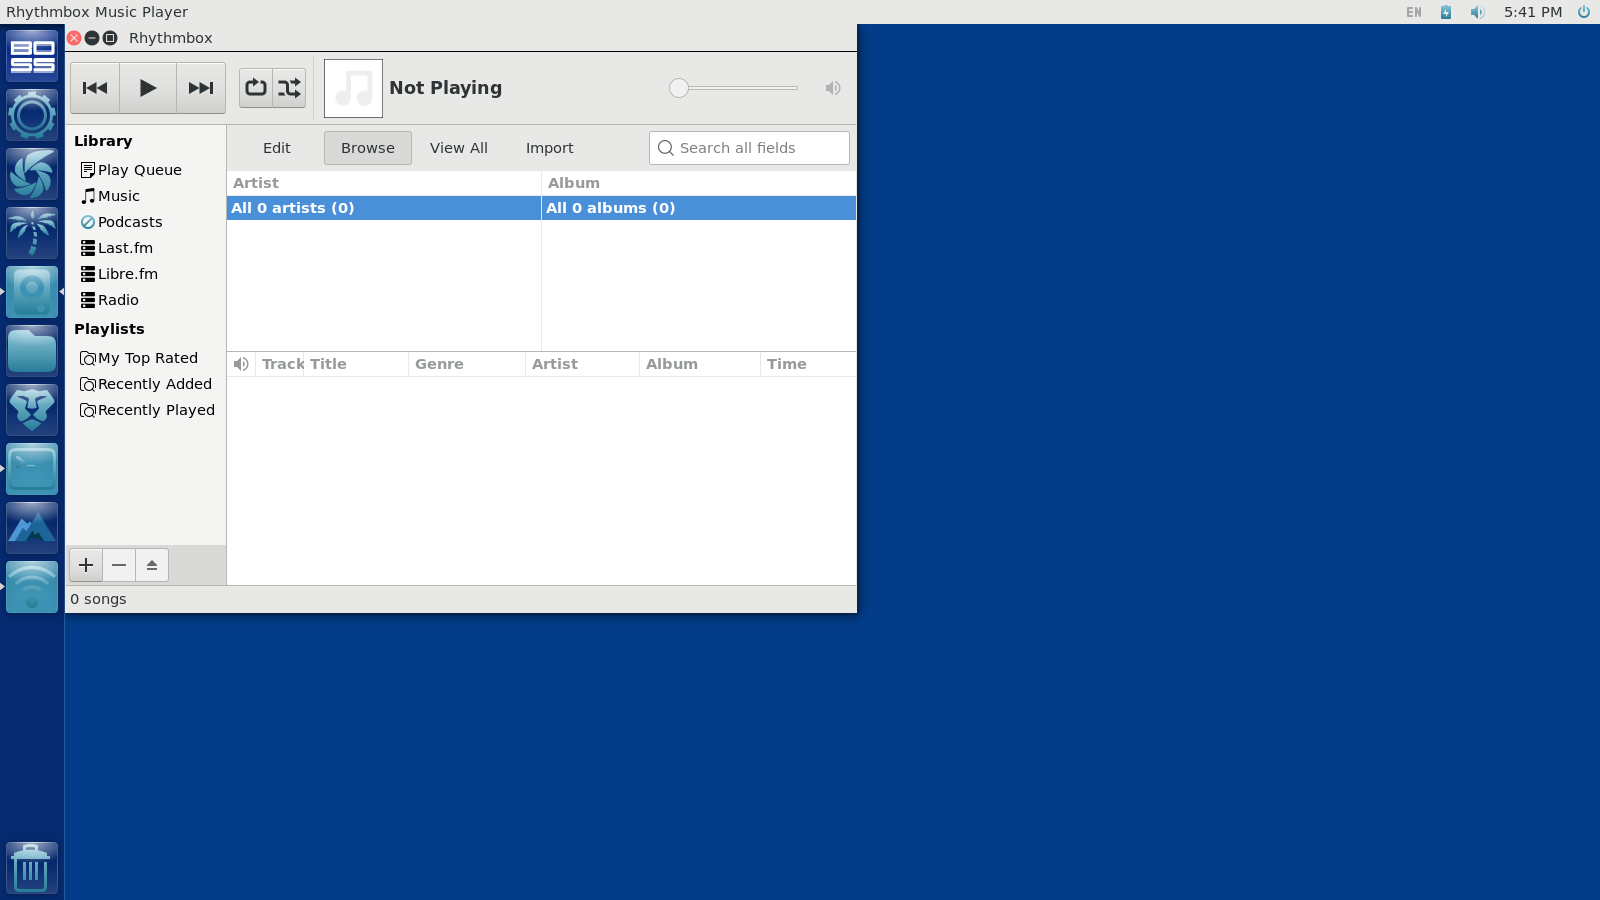
Task: Sort by Artist browser column header
Action: click(x=384, y=183)
